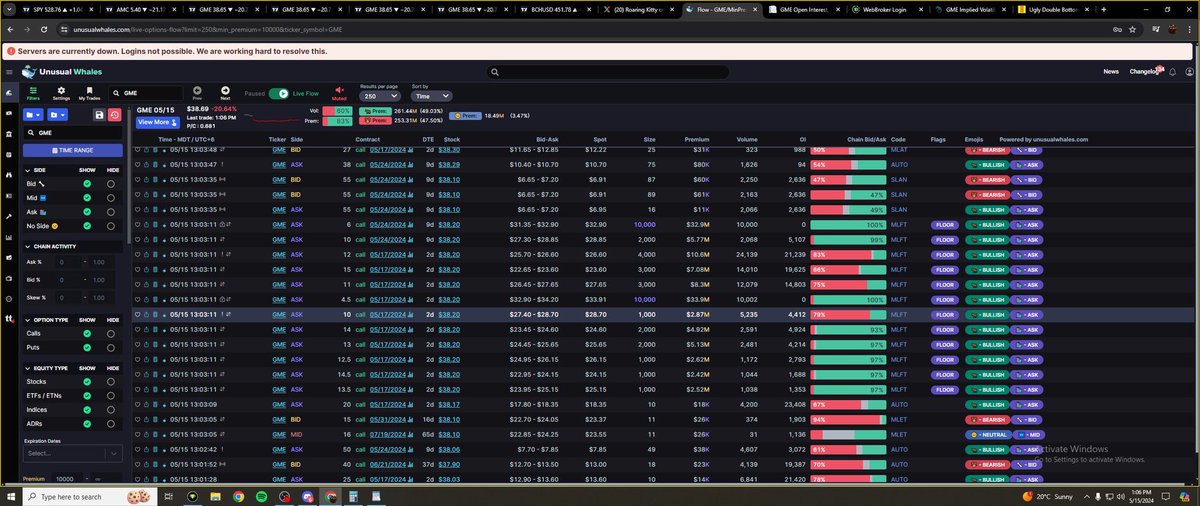This screenshot has width=1200, height=506.
Task: Toggle the Live Flow switch
Action: point(277,93)
